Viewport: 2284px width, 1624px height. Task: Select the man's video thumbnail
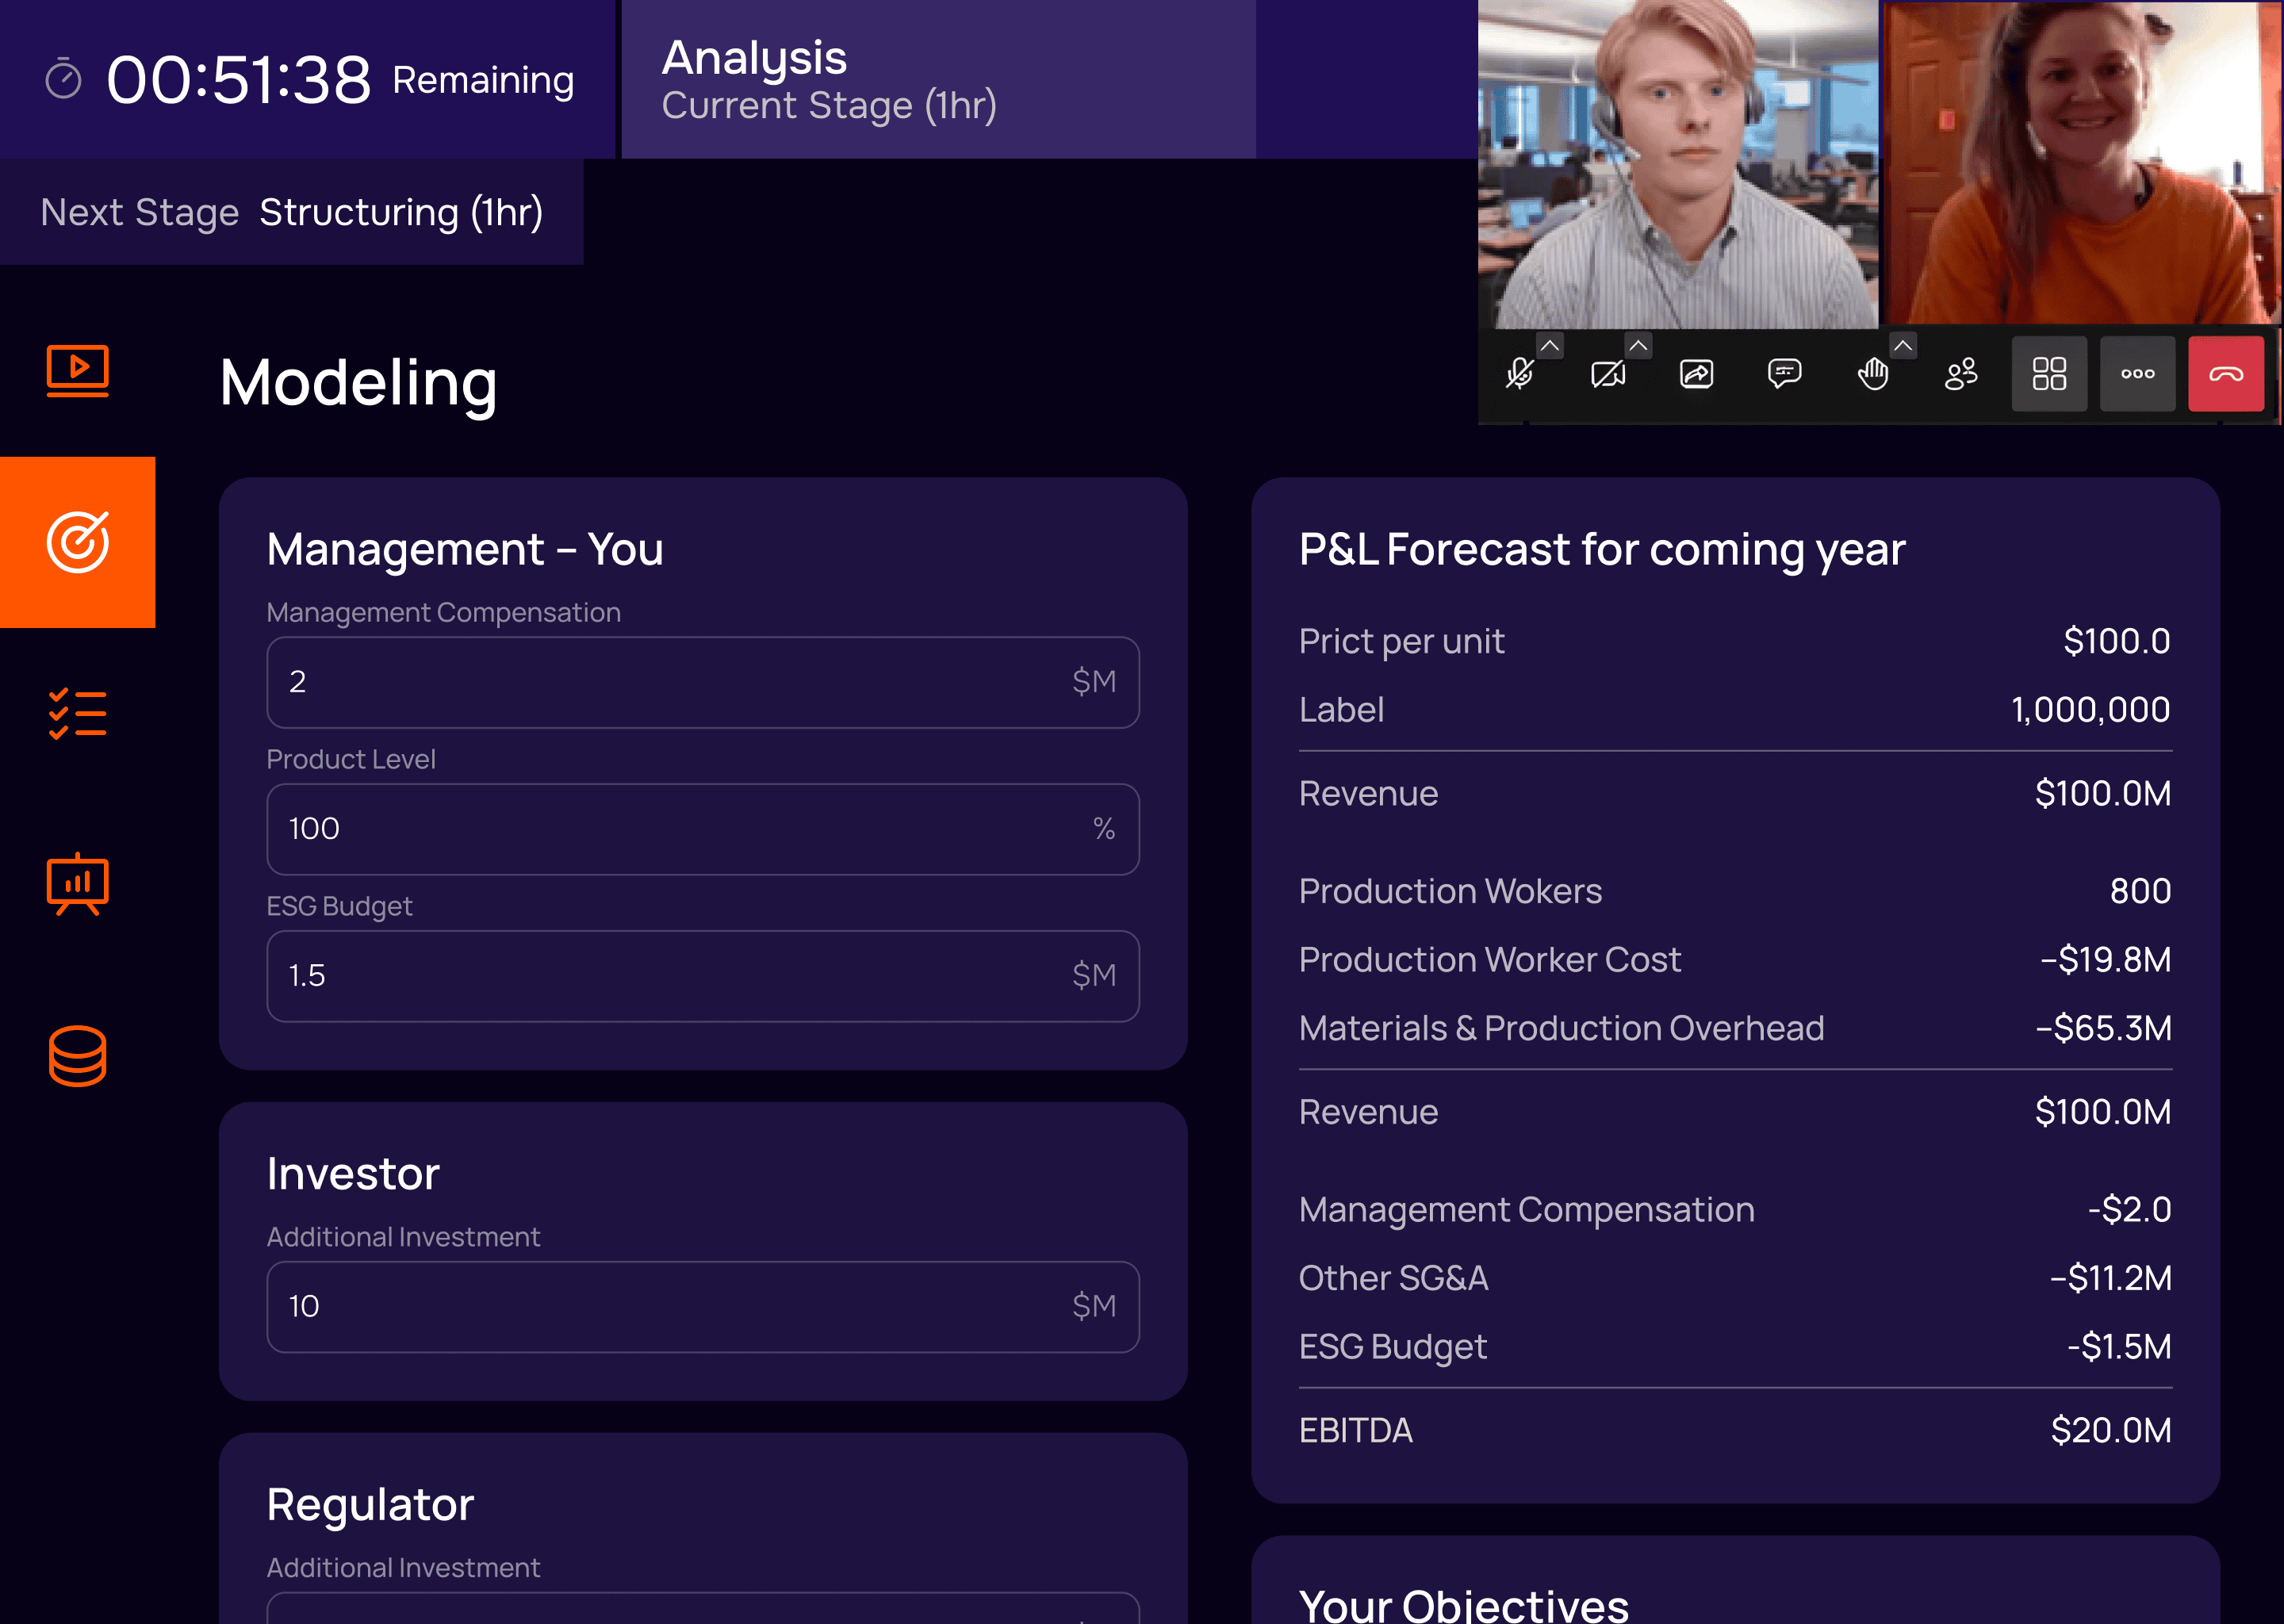[1678, 164]
